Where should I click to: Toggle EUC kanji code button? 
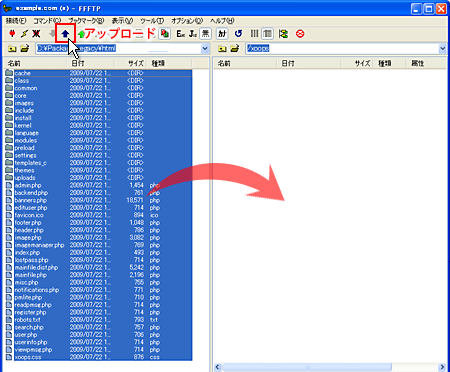pyautogui.click(x=181, y=34)
